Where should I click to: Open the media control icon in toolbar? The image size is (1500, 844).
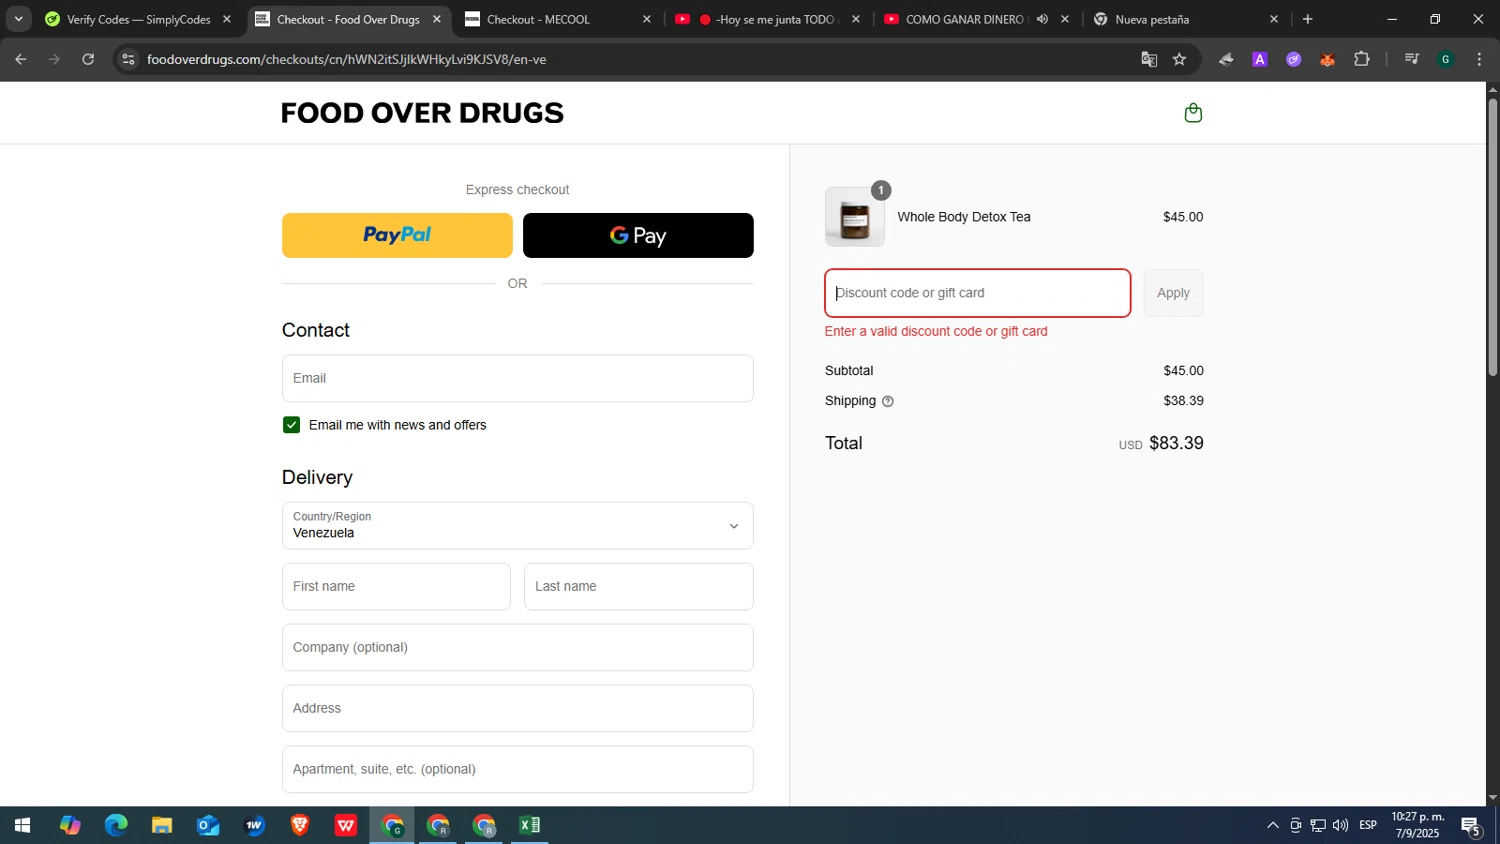tap(1412, 59)
